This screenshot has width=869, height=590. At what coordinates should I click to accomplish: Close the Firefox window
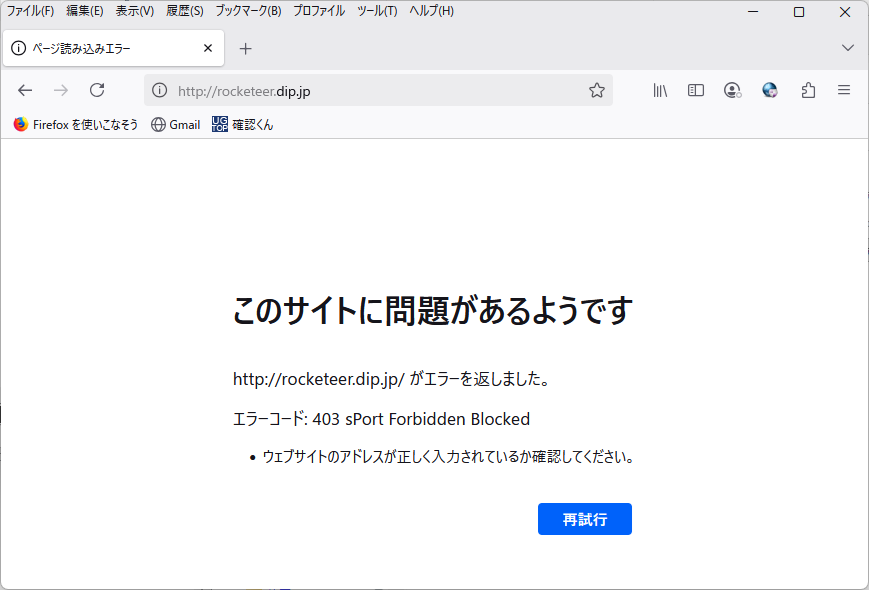tap(845, 12)
